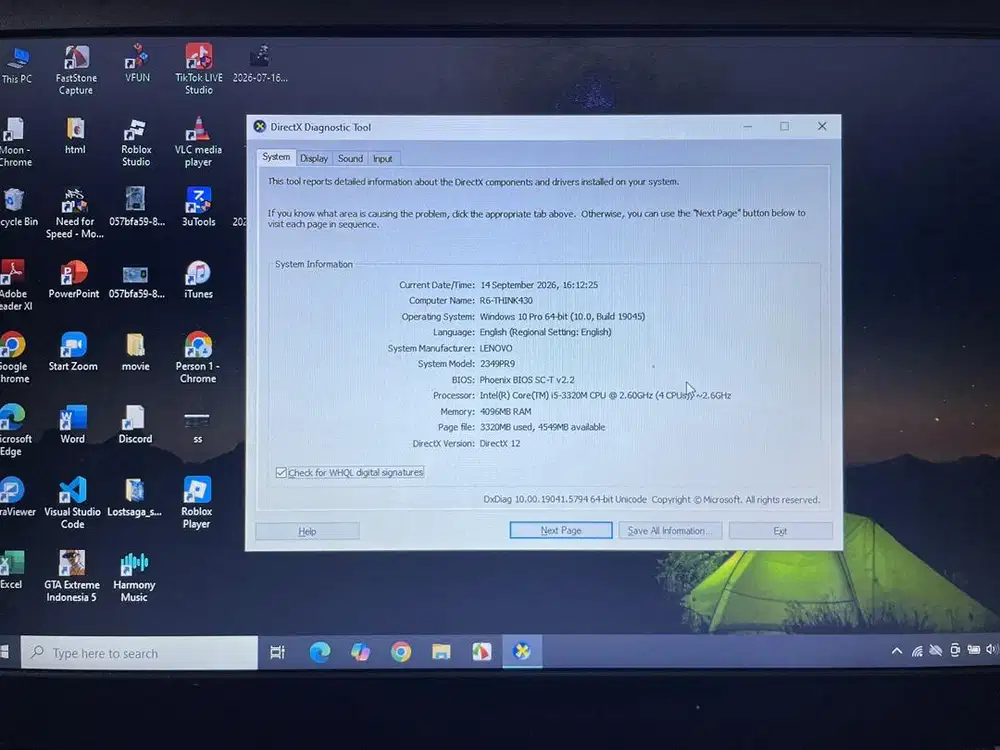Screen dimensions: 1000x750
Task: Open GTA Extreme Indonesia 5 icon
Action: click(71, 576)
